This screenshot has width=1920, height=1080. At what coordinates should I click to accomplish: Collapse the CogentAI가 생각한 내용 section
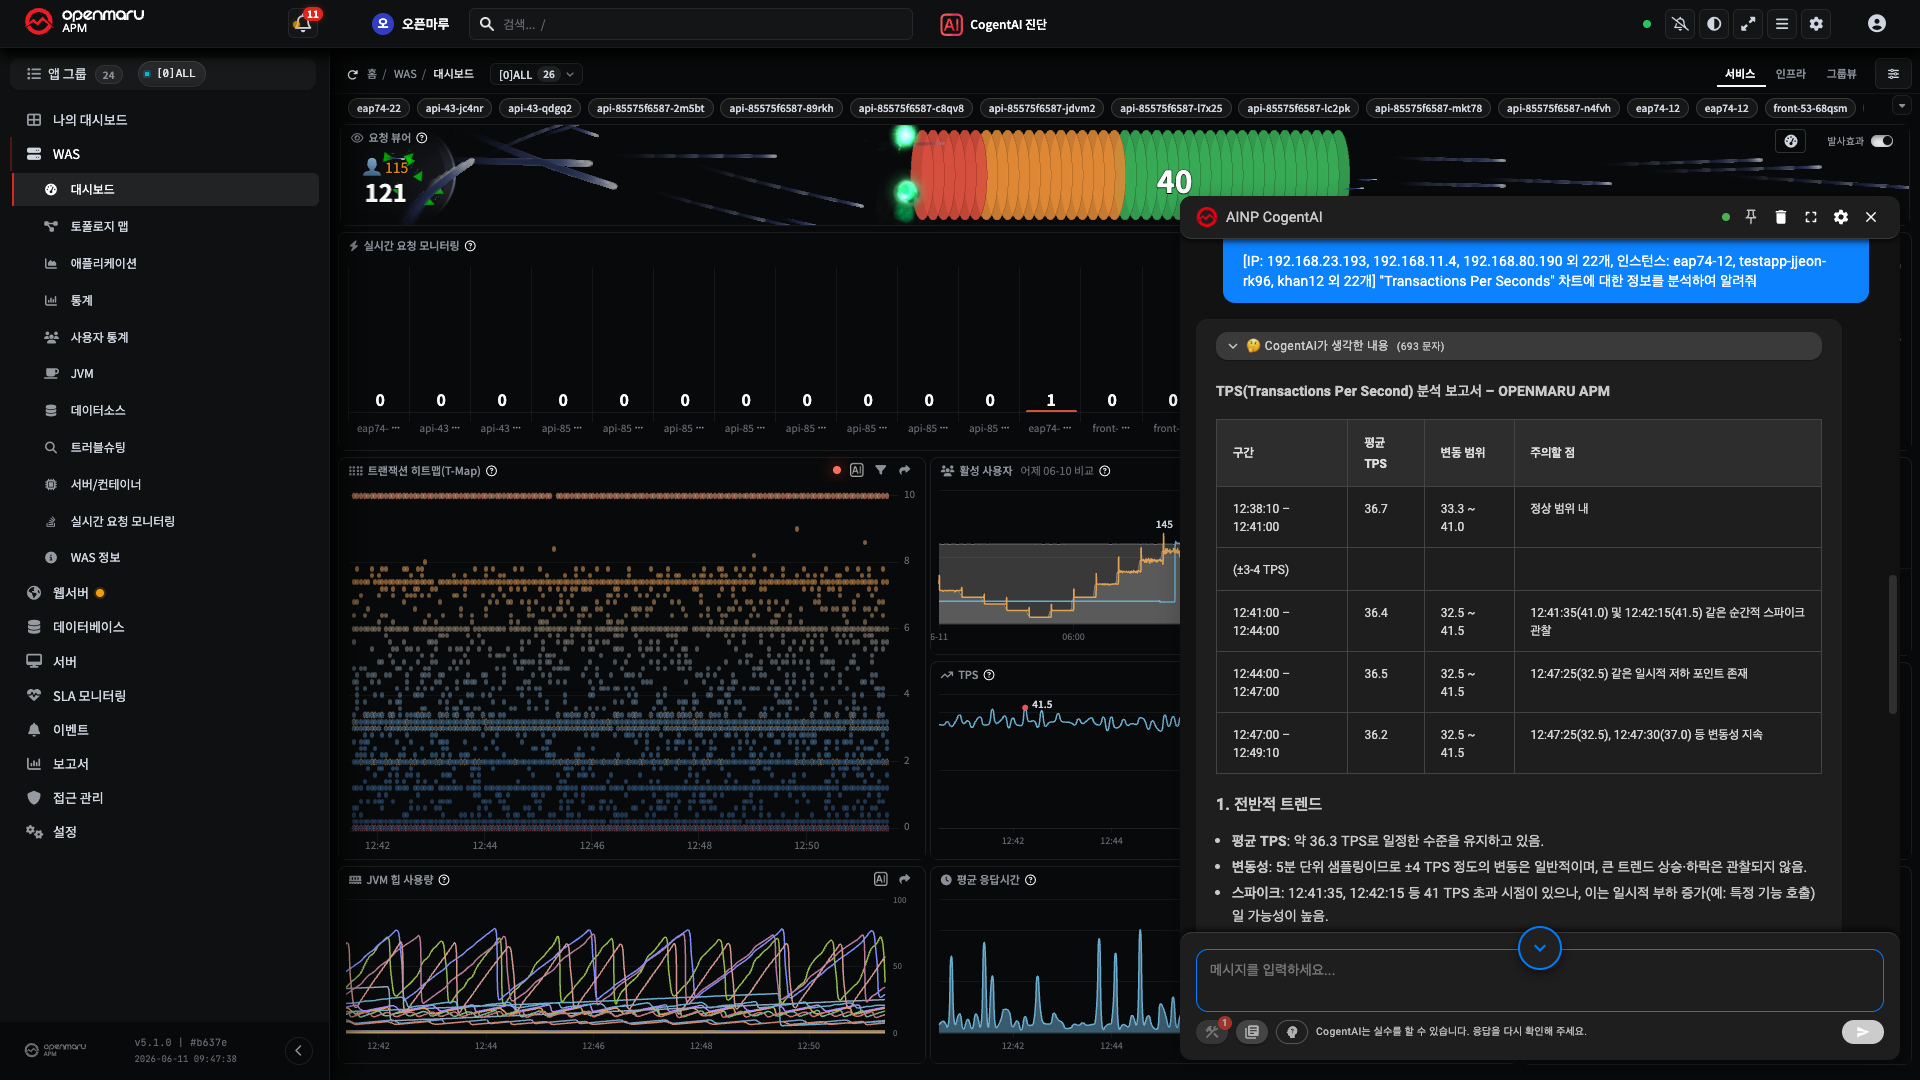[x=1518, y=346]
